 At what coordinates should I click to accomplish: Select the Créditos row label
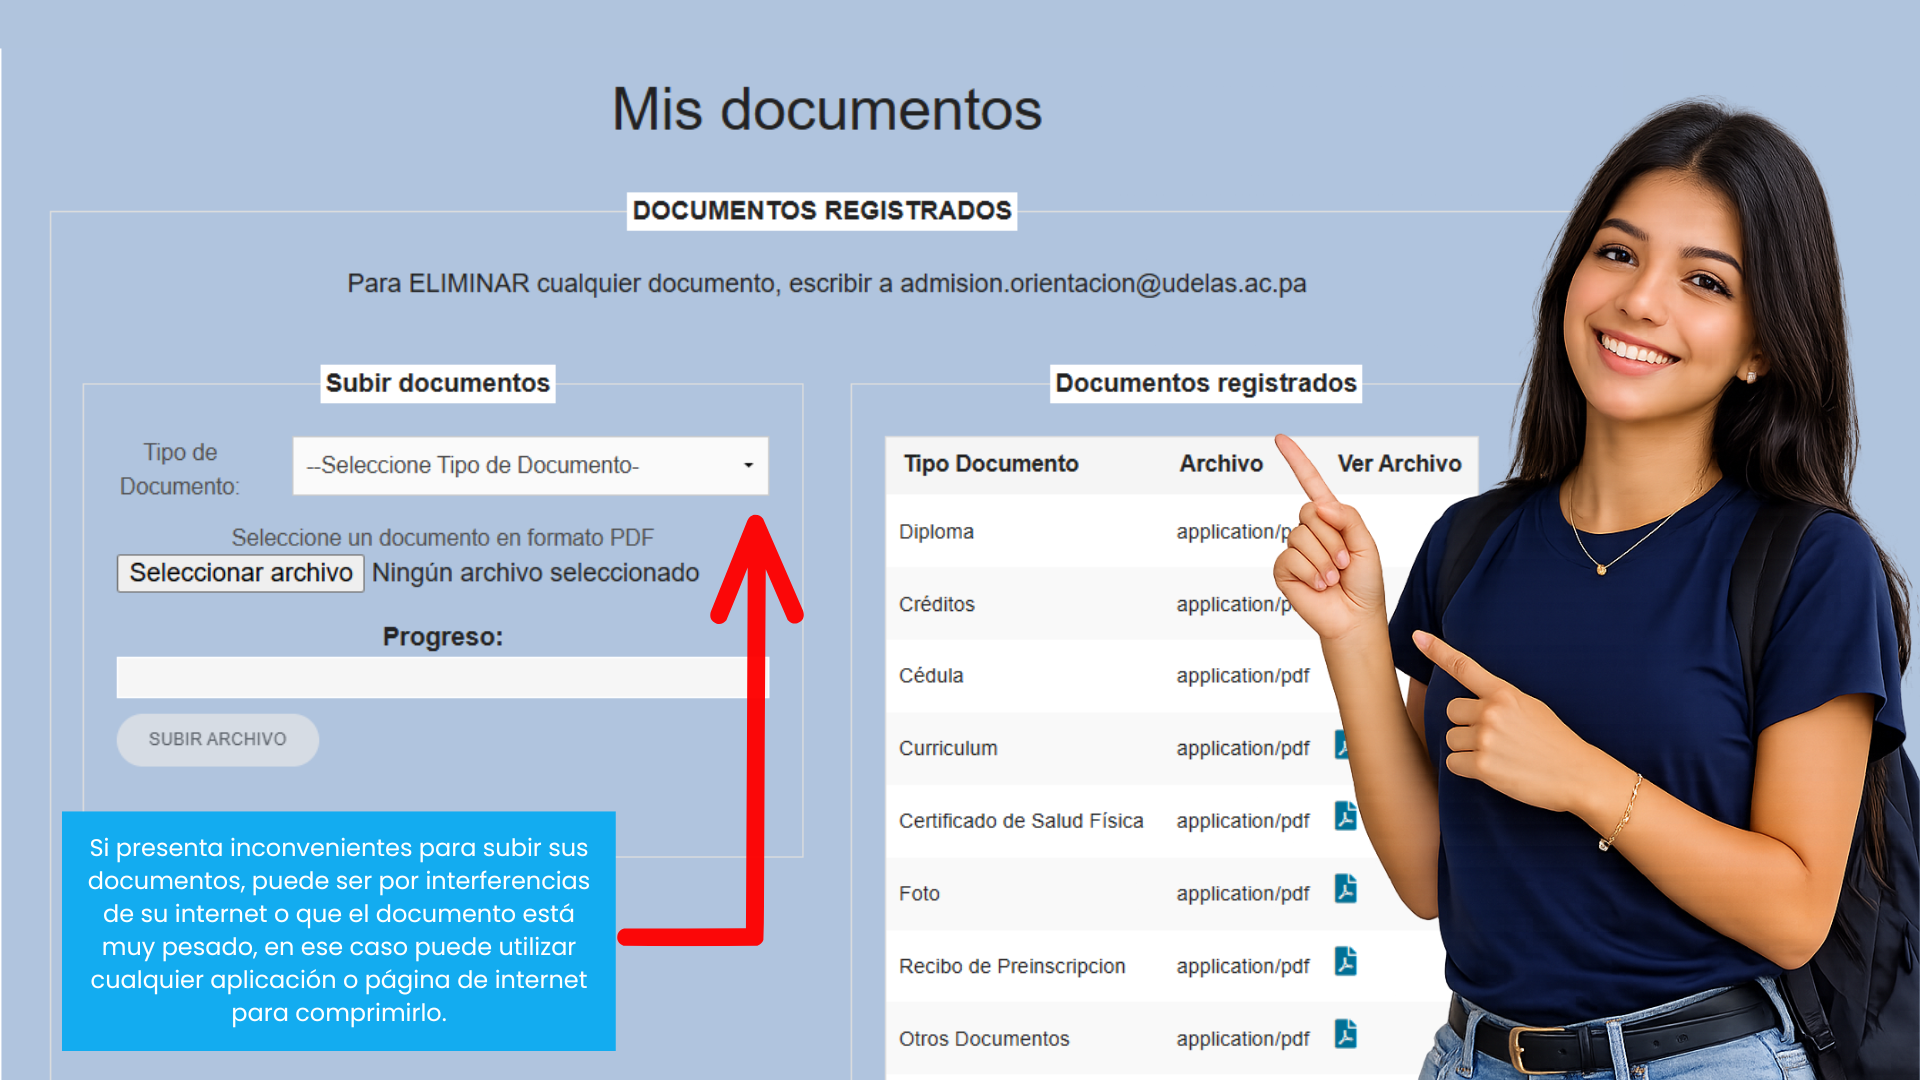tap(936, 604)
